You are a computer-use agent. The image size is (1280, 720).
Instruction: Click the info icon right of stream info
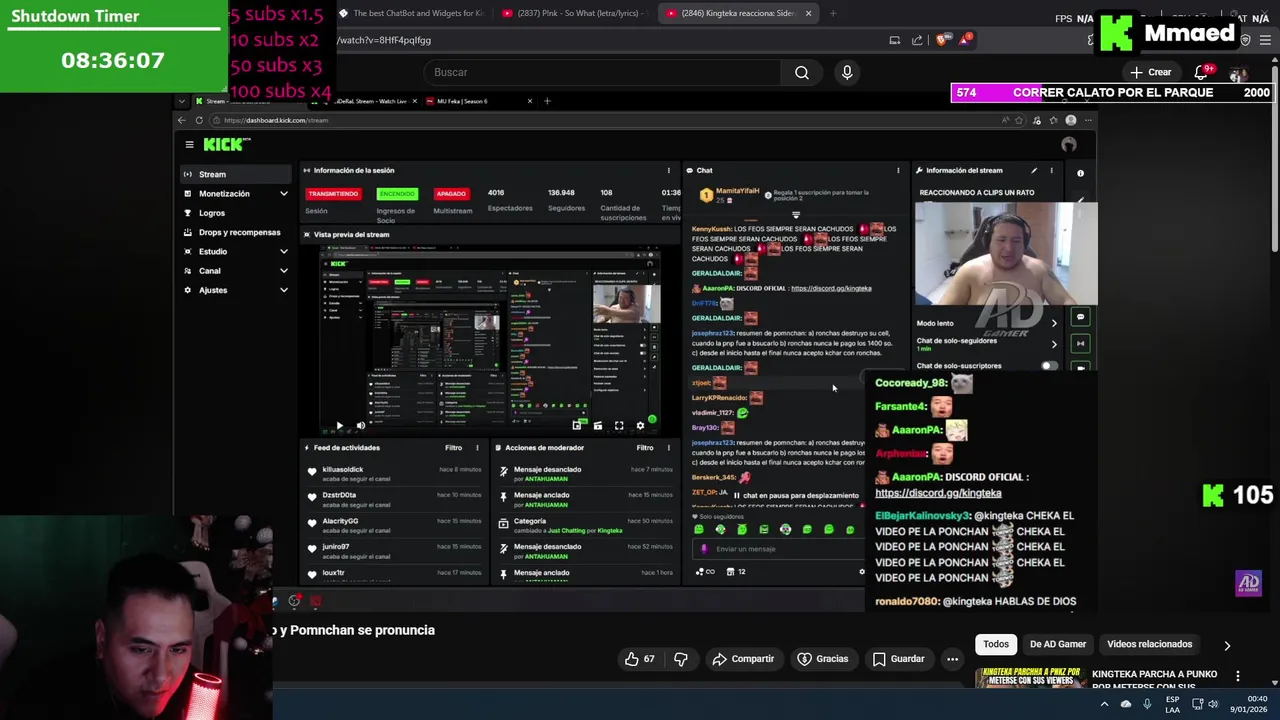(x=1080, y=173)
